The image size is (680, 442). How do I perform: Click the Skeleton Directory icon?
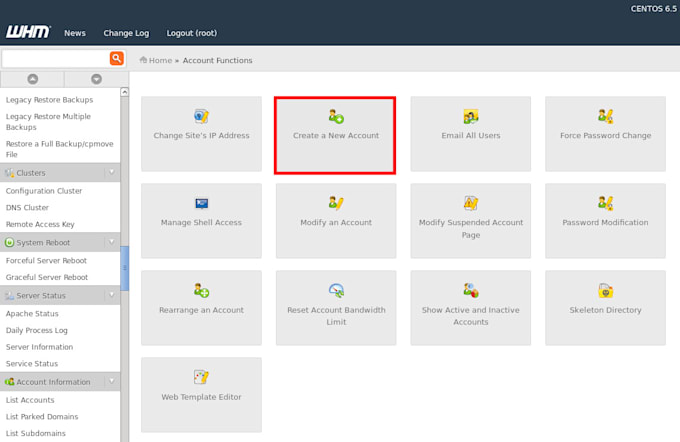click(x=605, y=290)
